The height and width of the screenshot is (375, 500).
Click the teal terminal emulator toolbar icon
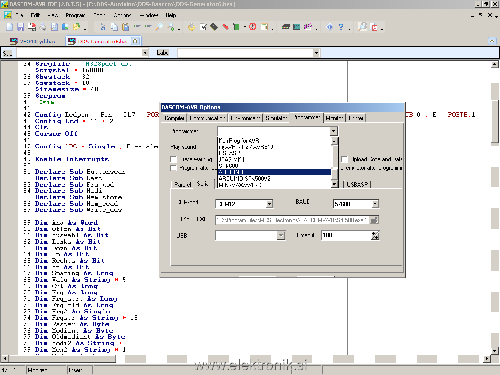(x=296, y=27)
